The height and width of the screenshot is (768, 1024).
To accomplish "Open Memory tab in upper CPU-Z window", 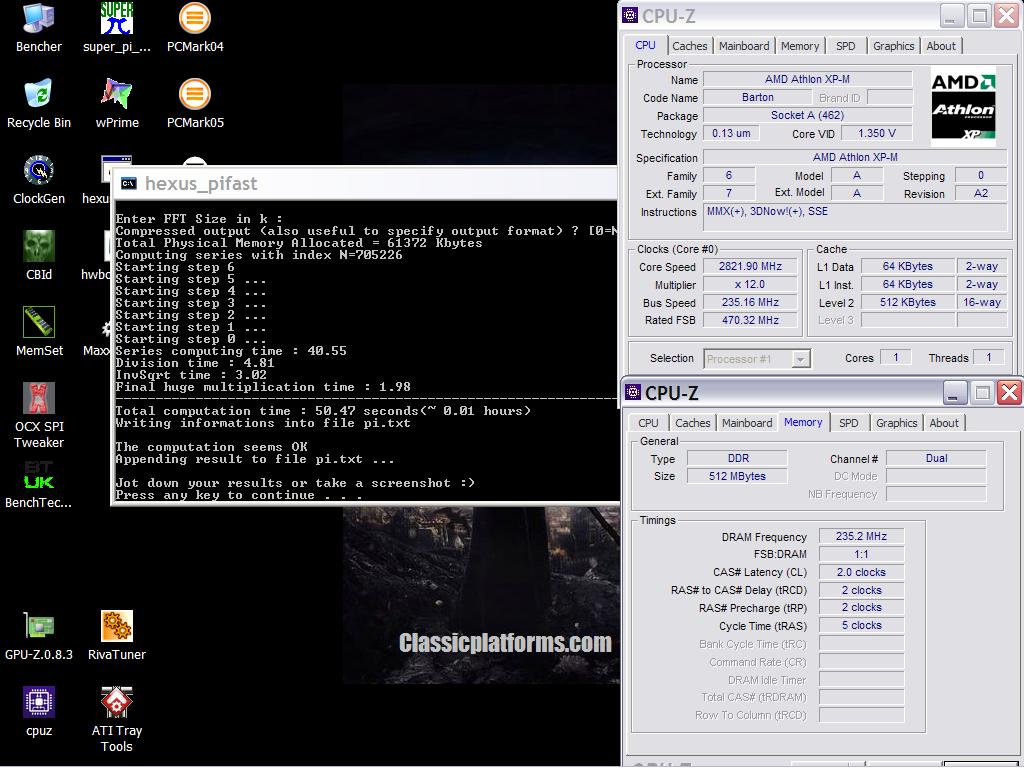I will coord(799,46).
